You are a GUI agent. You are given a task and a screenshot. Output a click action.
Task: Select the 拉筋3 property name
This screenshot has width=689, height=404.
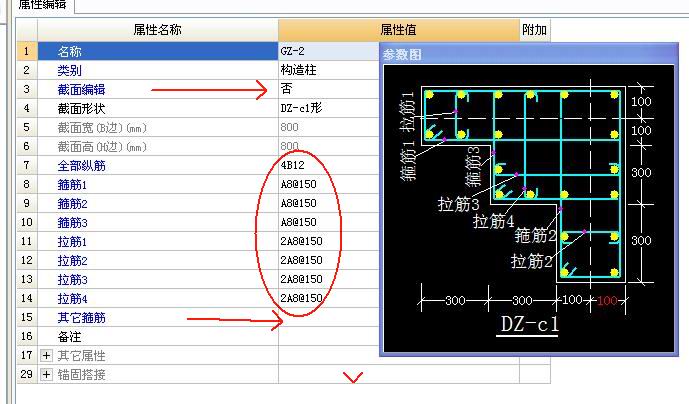tap(72, 280)
